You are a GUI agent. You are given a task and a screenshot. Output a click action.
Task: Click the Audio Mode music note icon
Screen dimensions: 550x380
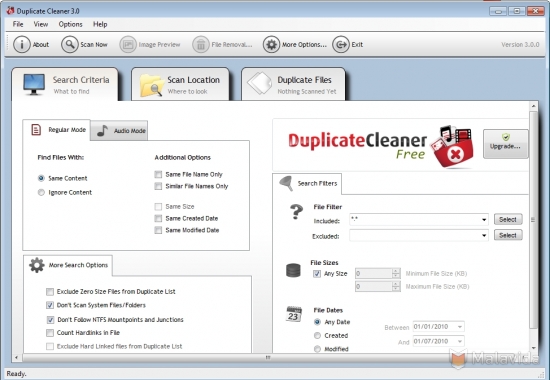point(102,131)
